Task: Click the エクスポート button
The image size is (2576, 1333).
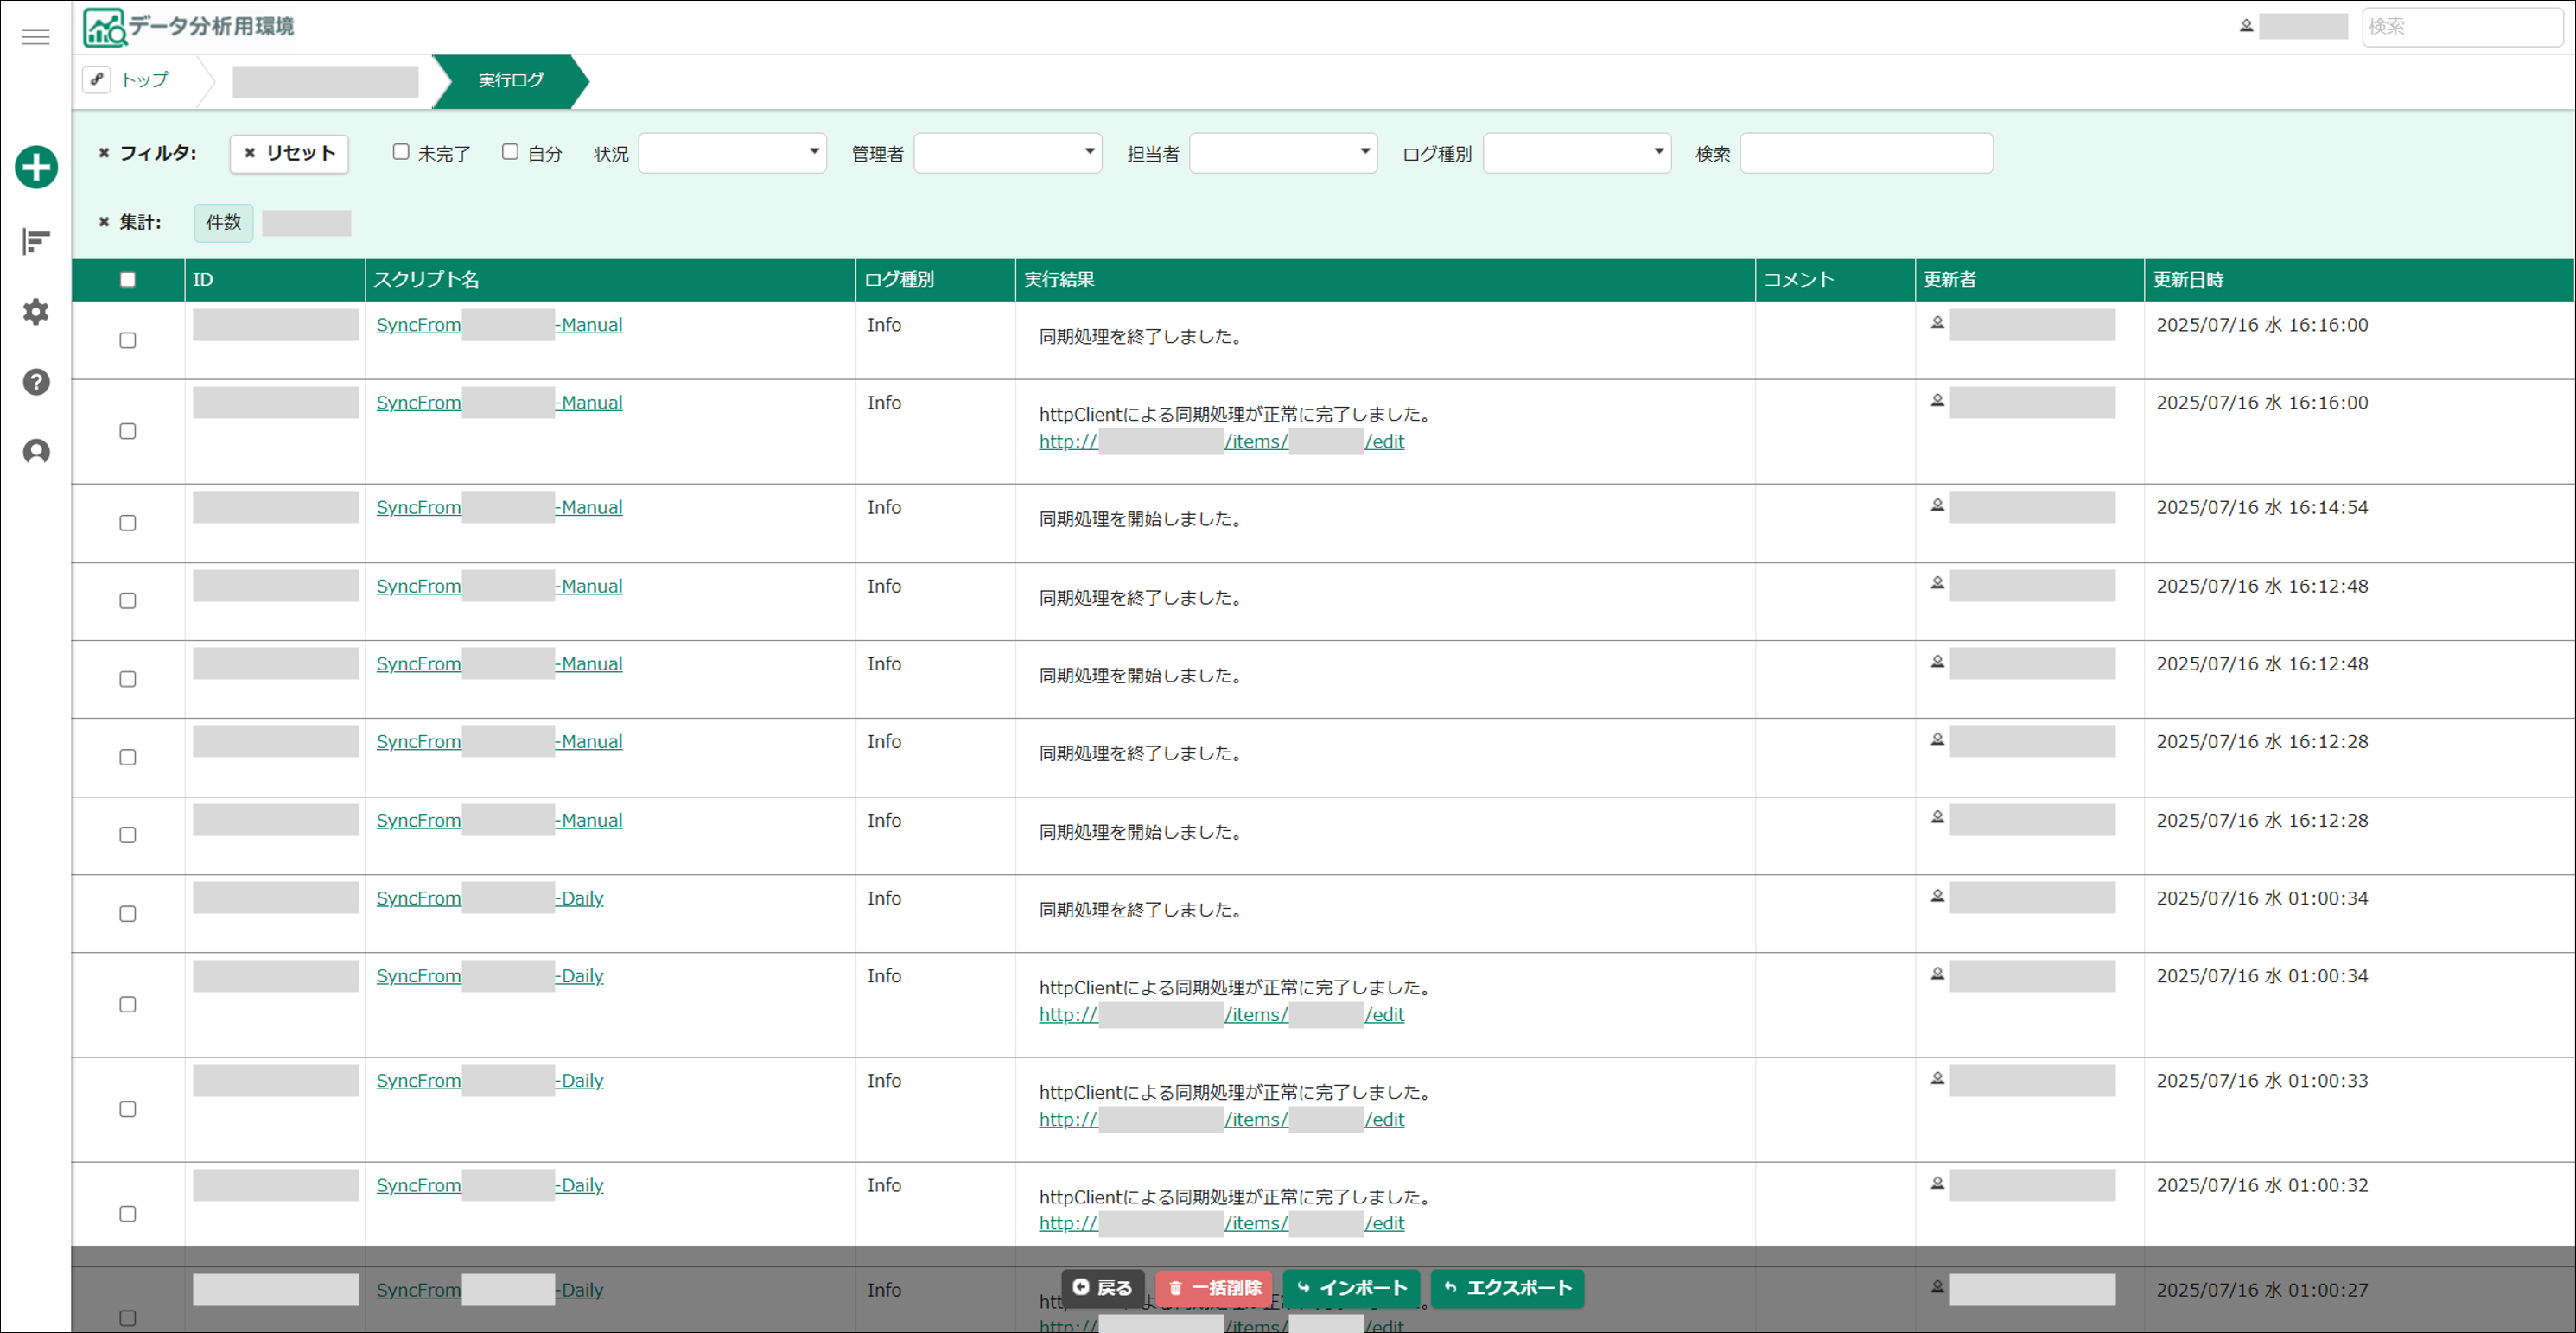Action: (x=1507, y=1288)
